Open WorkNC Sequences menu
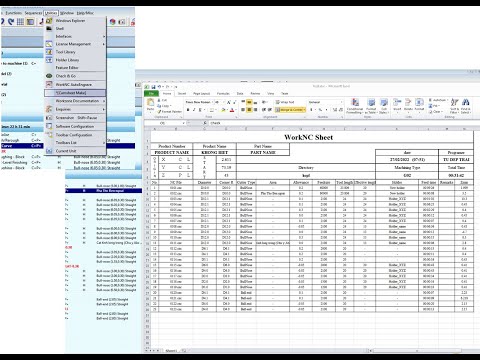This screenshot has width=480, height=360. pos(33,13)
